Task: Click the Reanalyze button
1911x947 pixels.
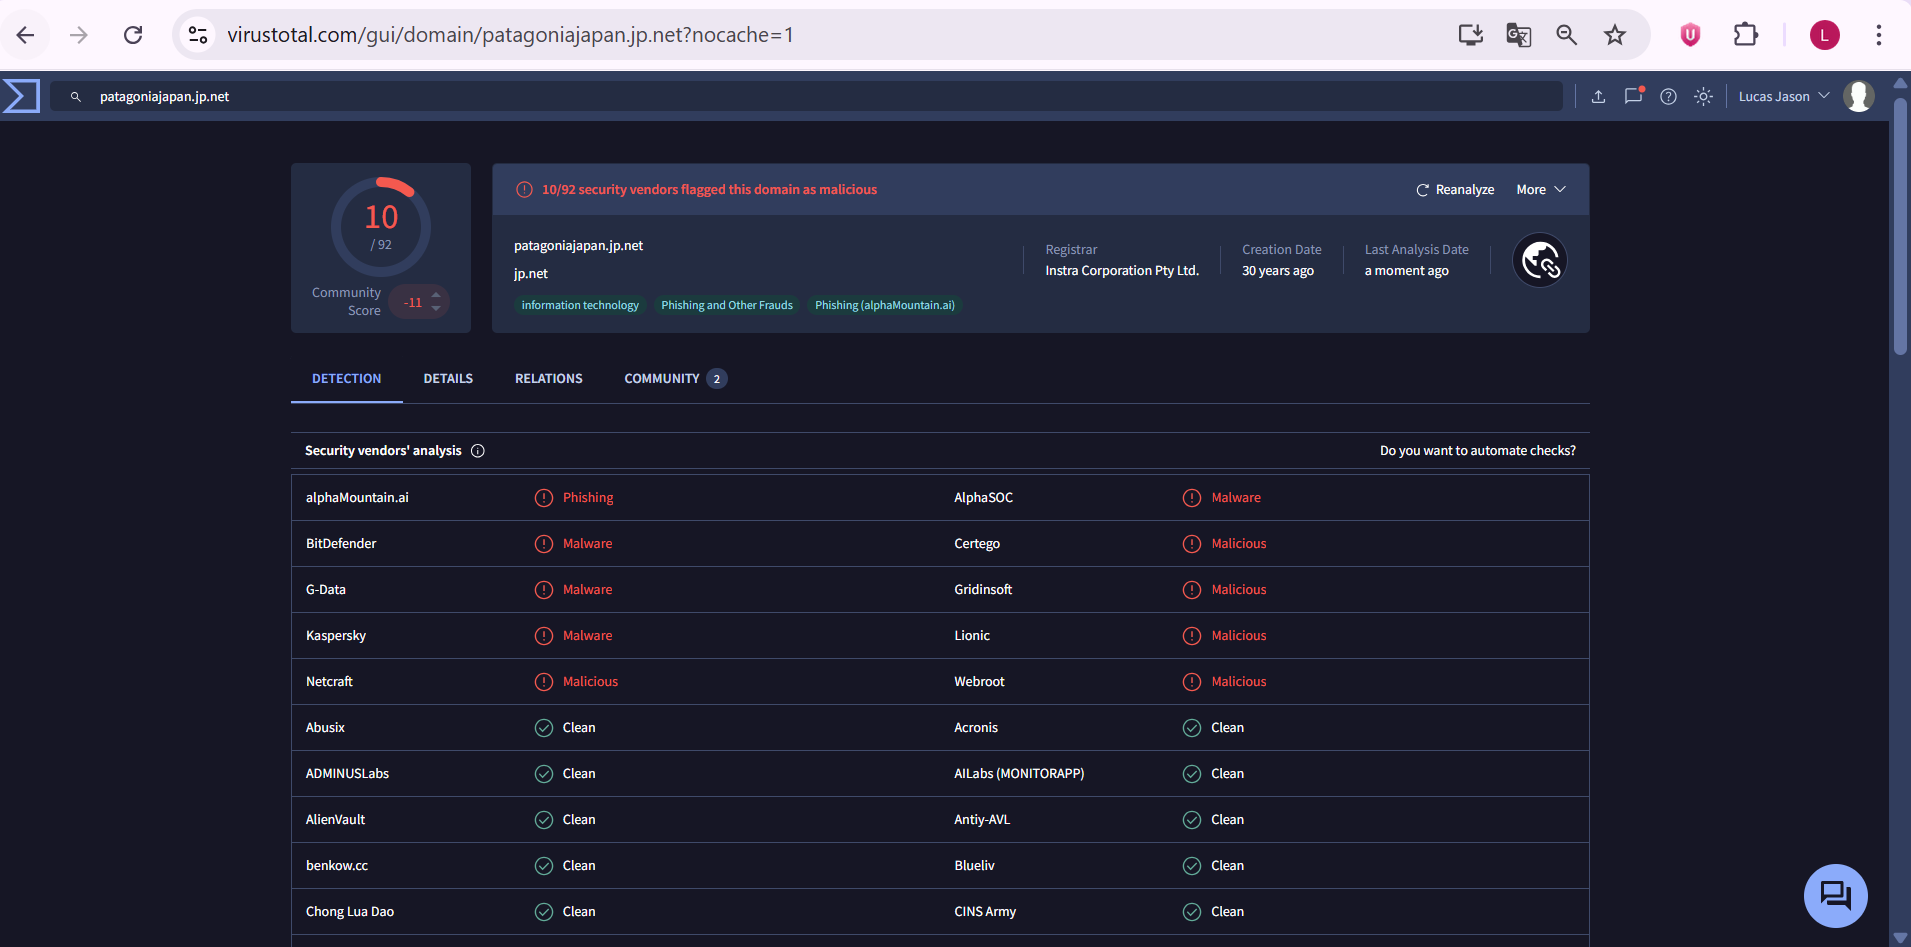Action: click(1455, 190)
